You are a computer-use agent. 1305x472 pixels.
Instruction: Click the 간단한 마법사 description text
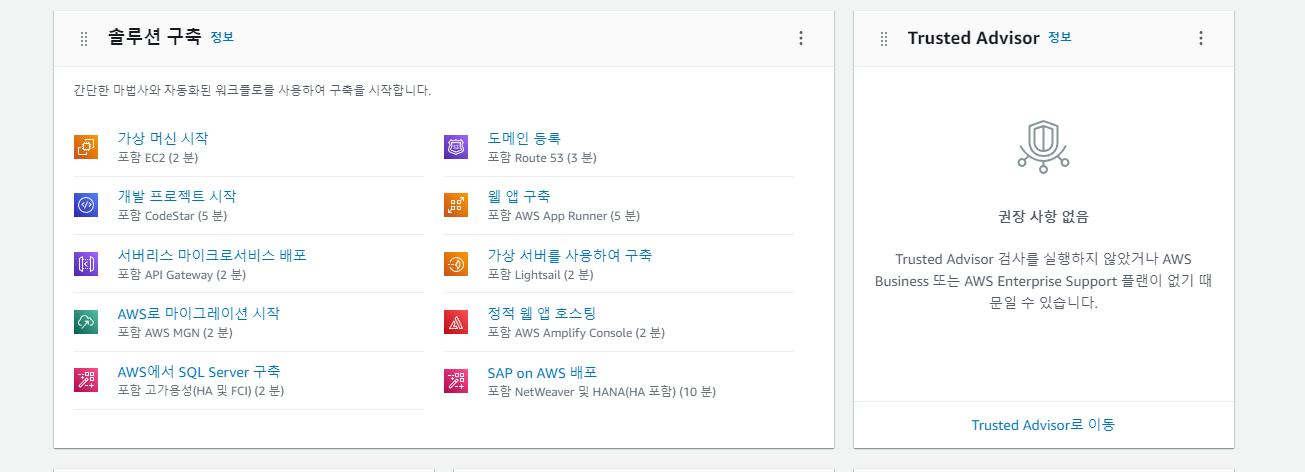[x=252, y=90]
